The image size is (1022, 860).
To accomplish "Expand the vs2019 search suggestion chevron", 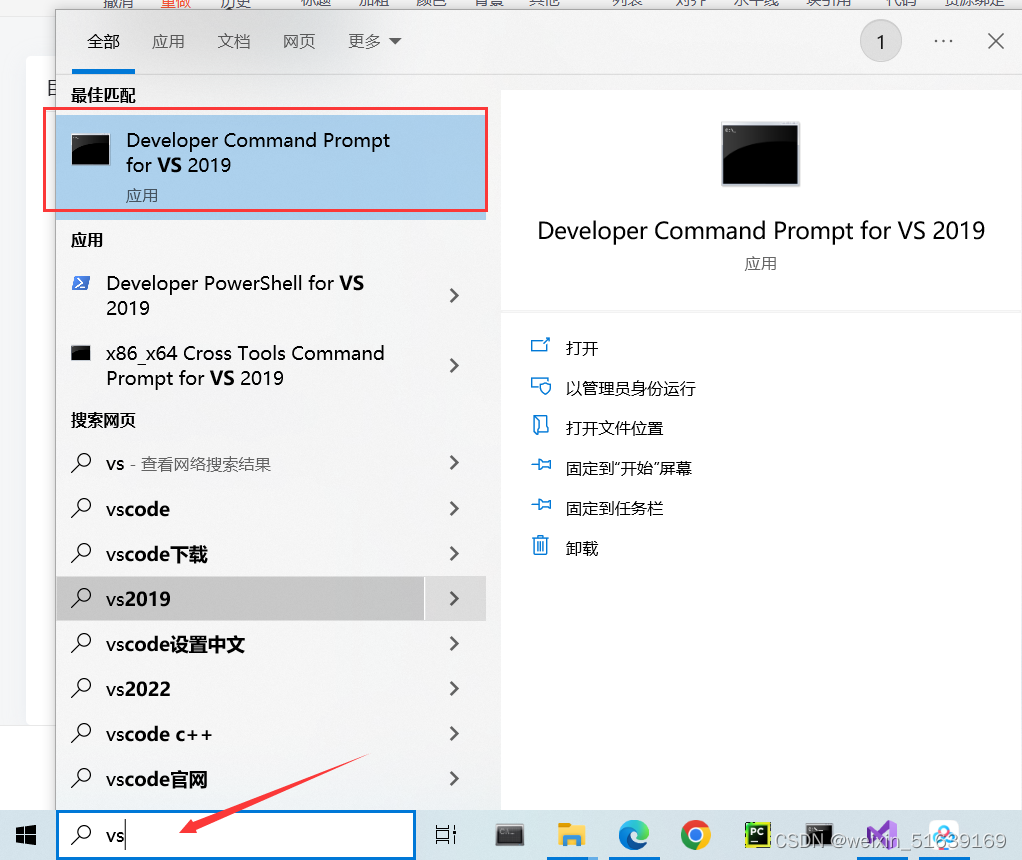I will point(455,598).
